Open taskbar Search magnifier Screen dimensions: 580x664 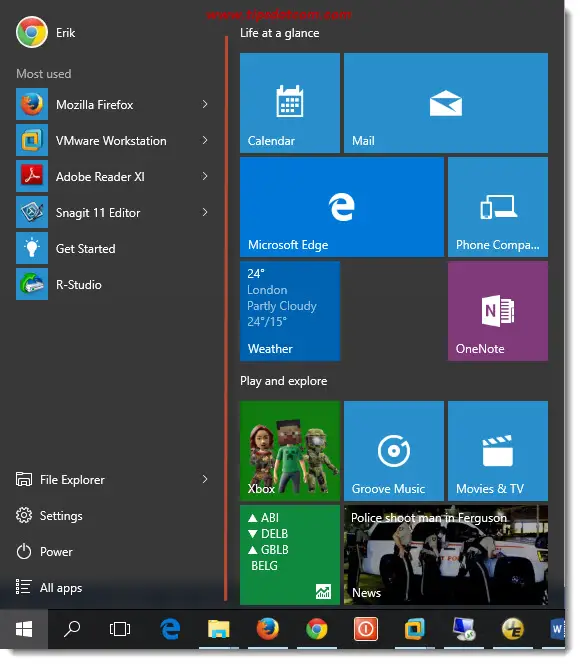pos(72,629)
